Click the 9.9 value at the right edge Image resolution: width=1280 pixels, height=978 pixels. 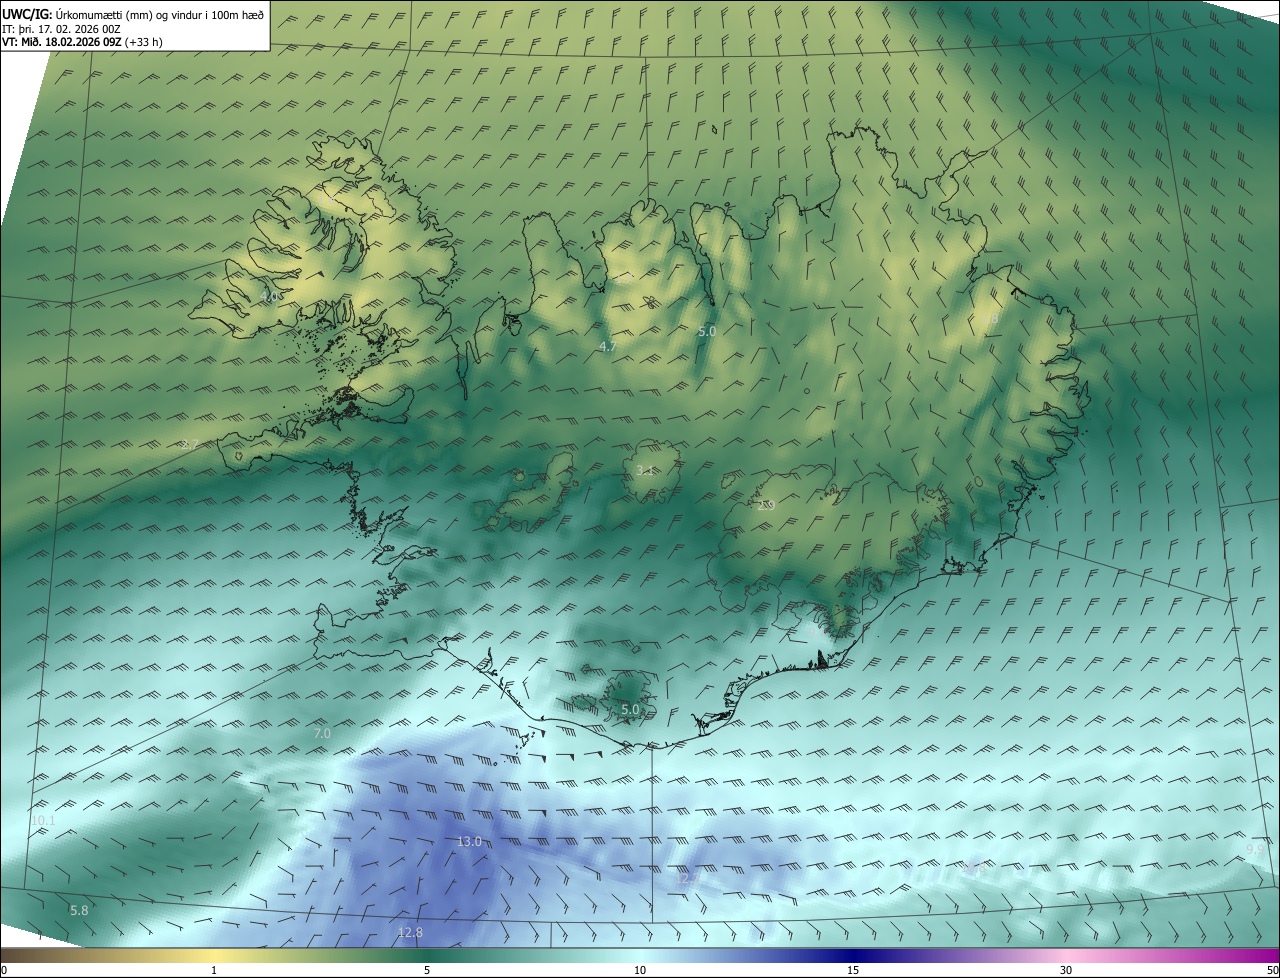(1254, 849)
